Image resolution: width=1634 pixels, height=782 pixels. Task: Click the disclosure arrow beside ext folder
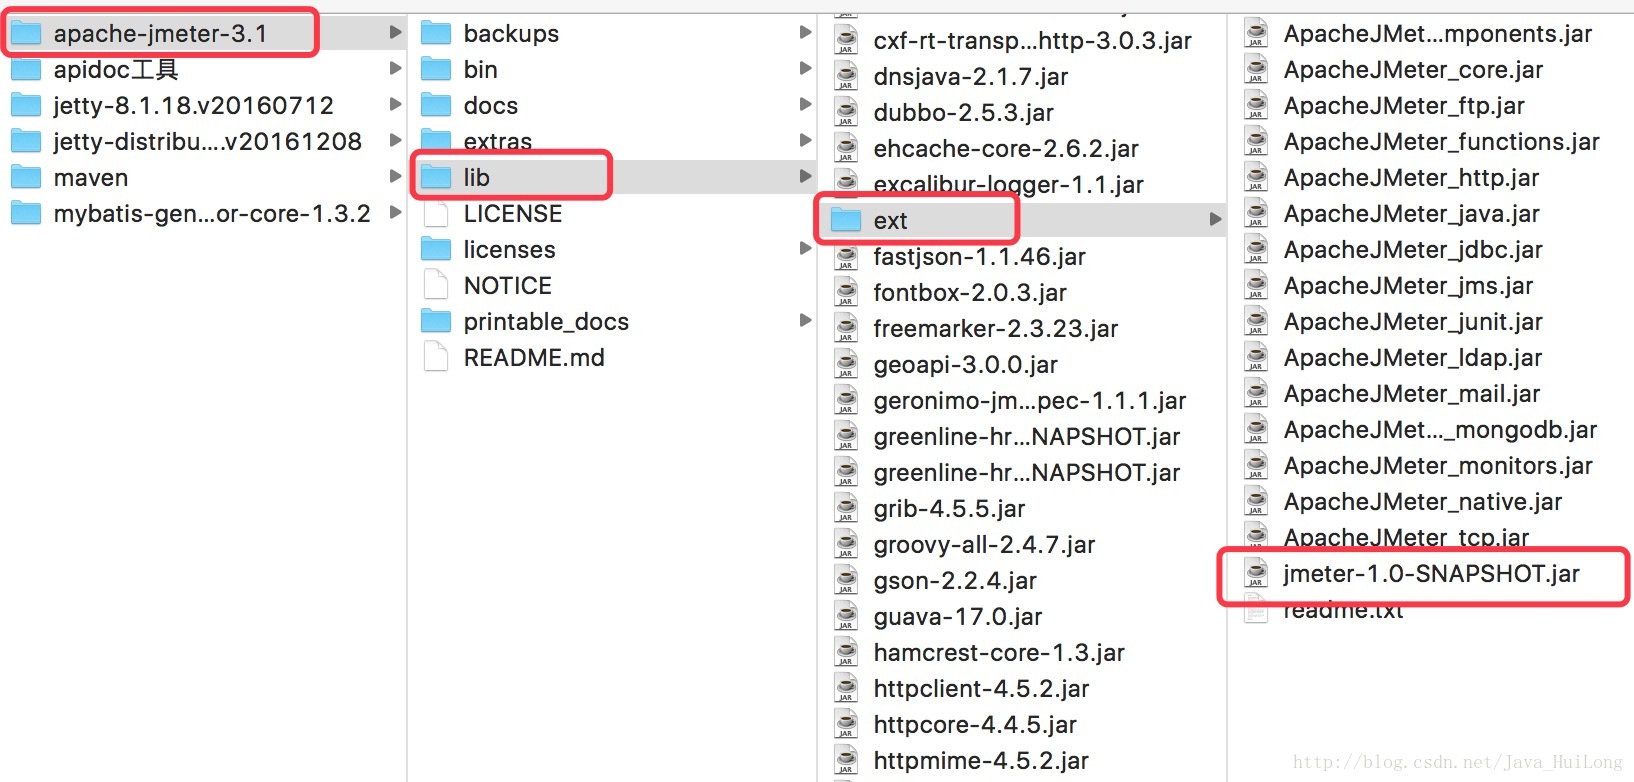(x=1215, y=220)
